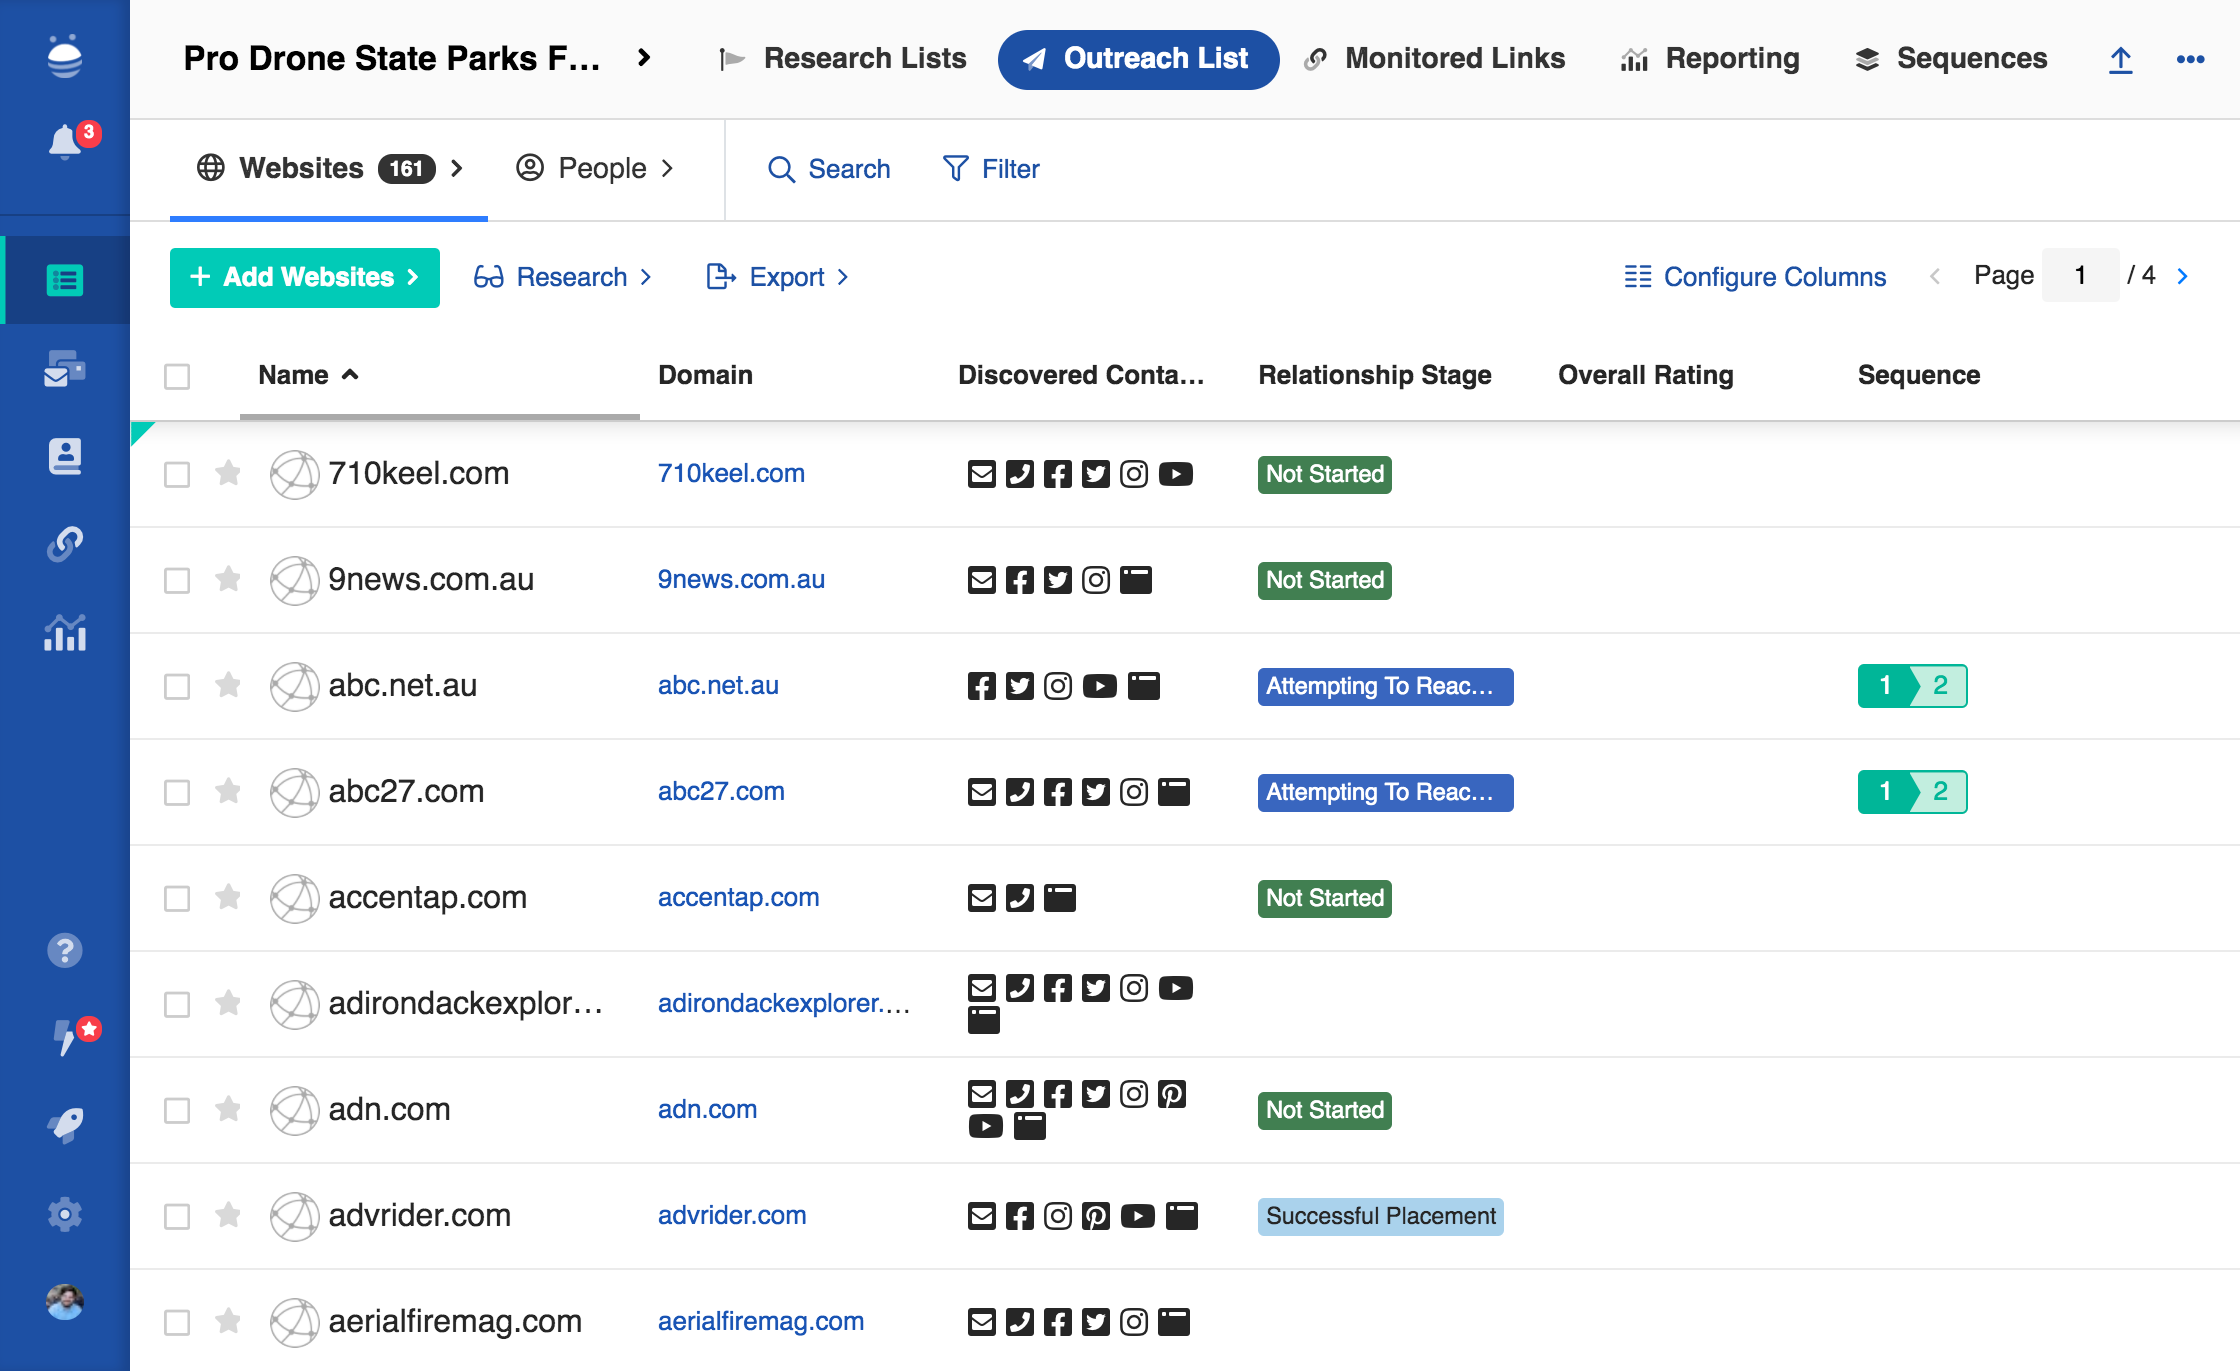Image resolution: width=2240 pixels, height=1371 pixels.
Task: Tick the checkbox for advrider.com
Action: (177, 1216)
